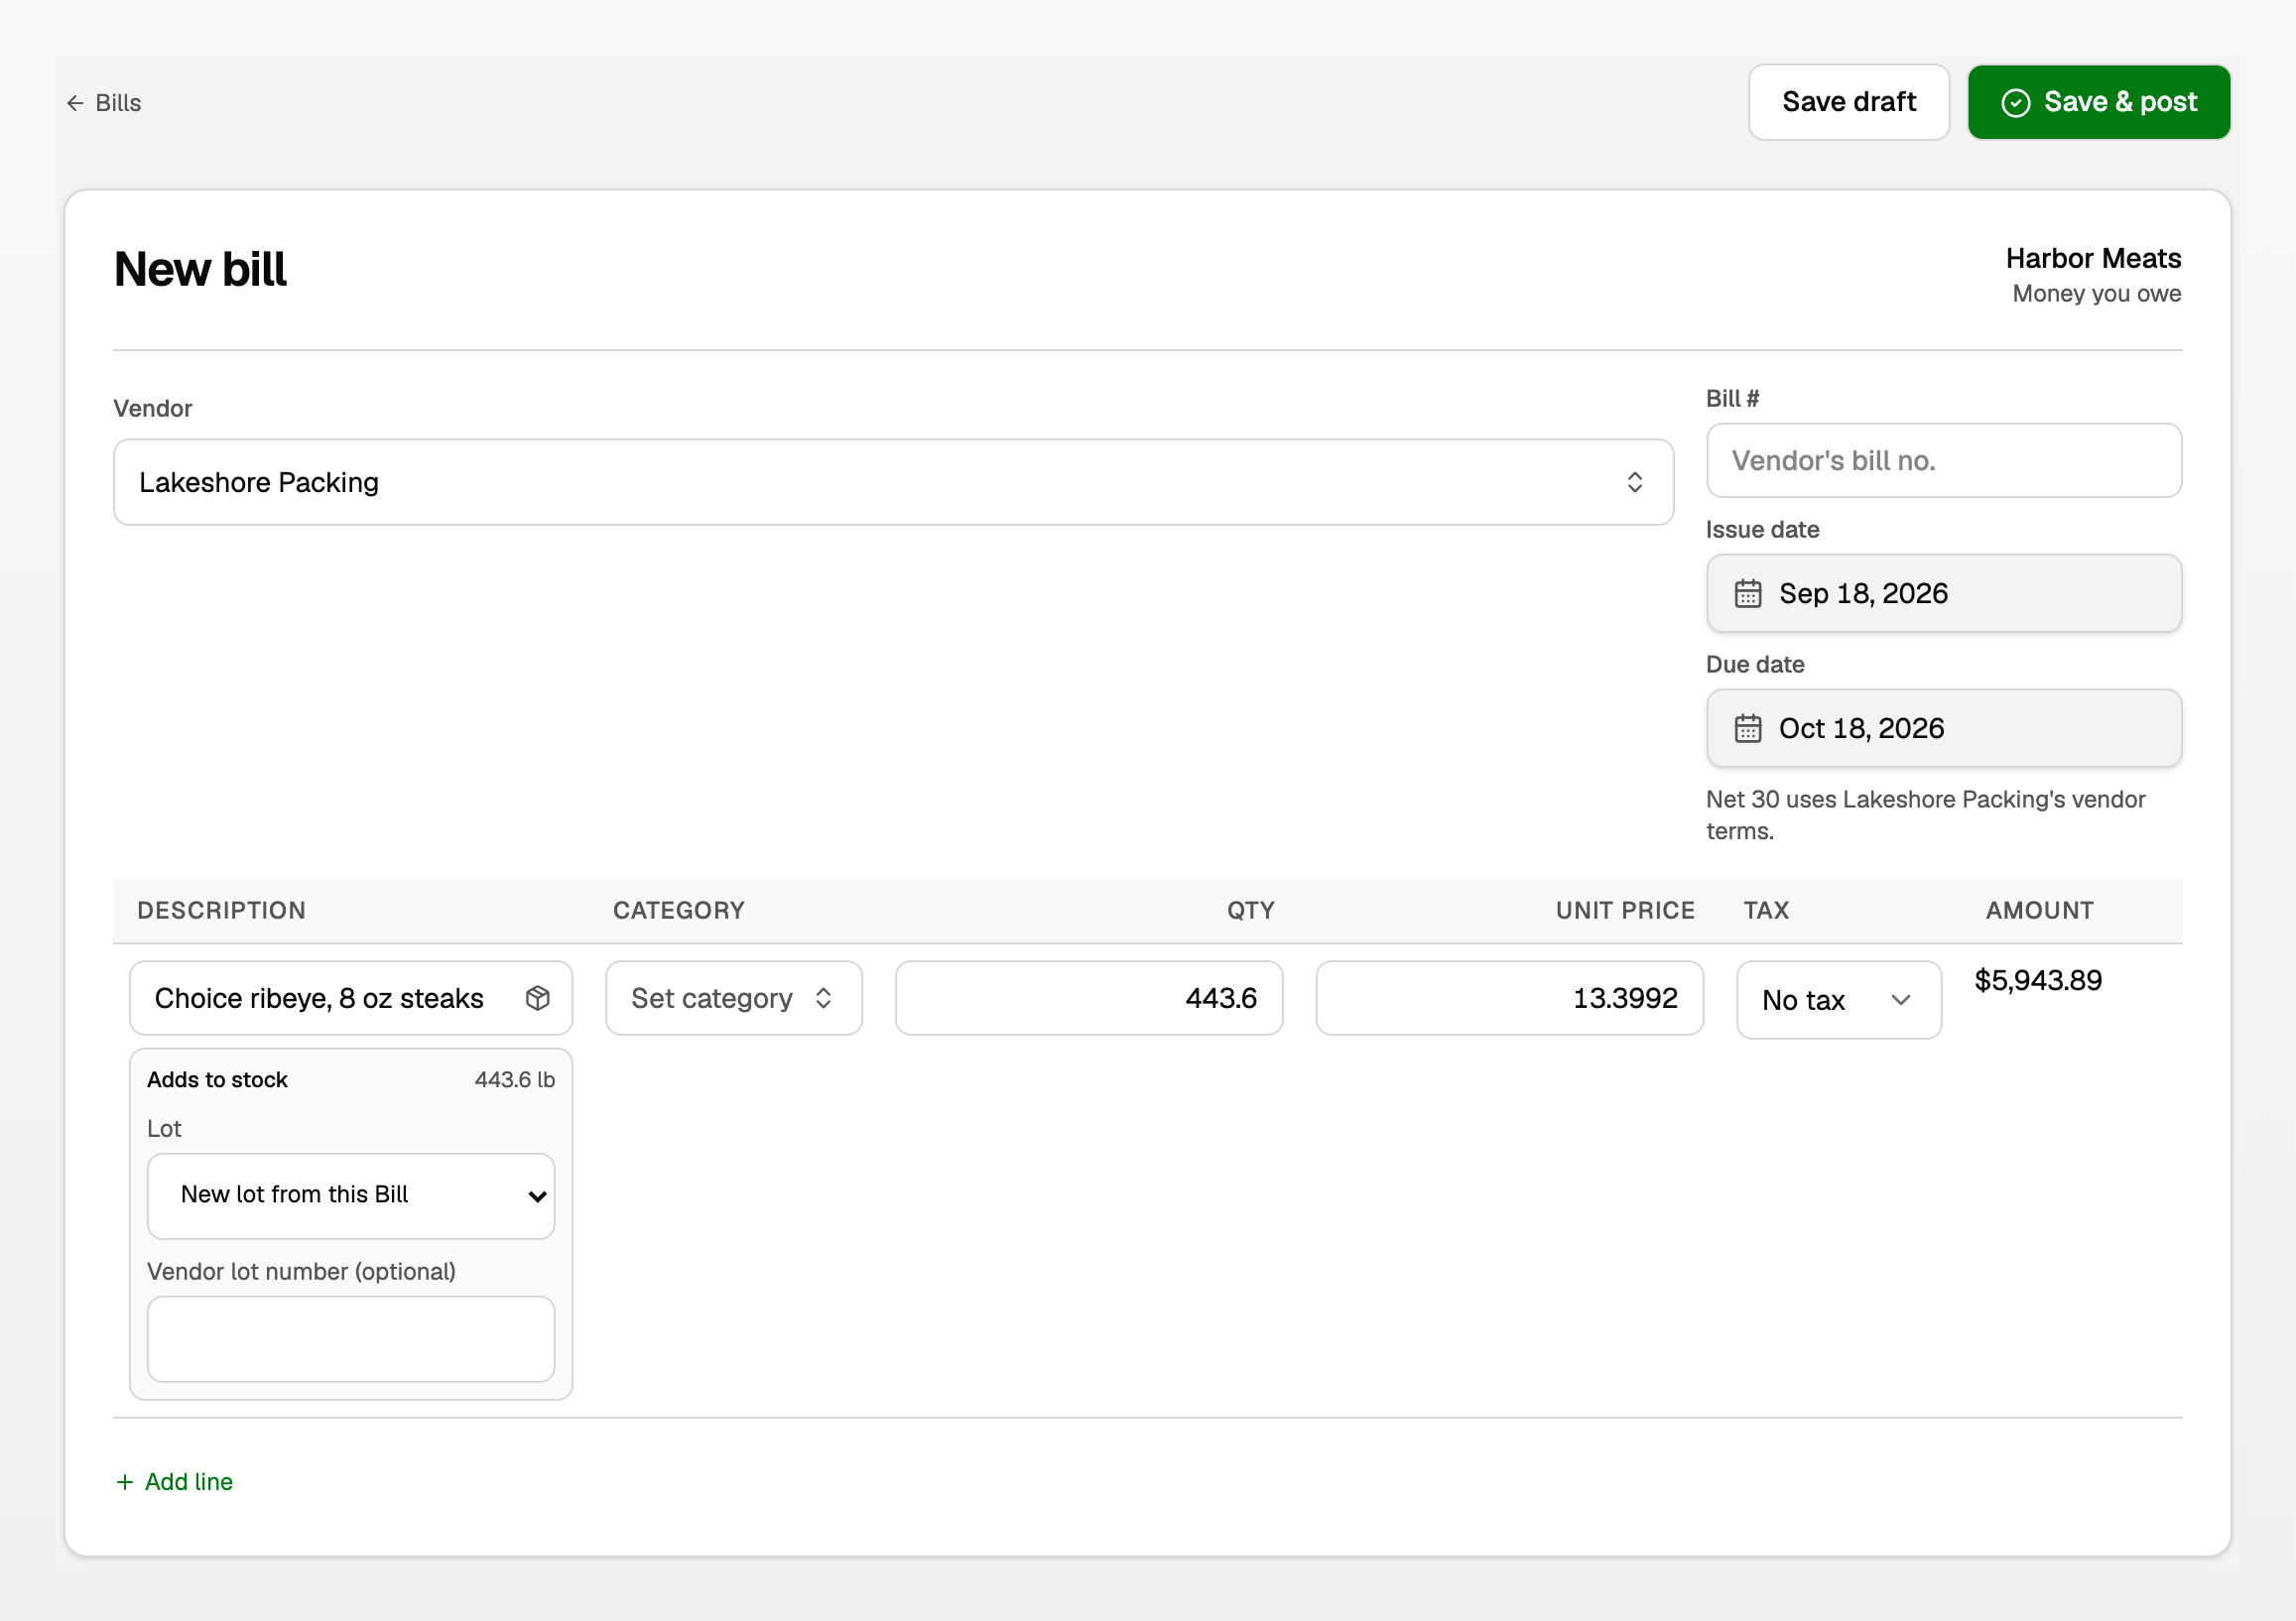2296x1621 pixels.
Task: Click the AMOUNT column header
Action: [x=2039, y=910]
